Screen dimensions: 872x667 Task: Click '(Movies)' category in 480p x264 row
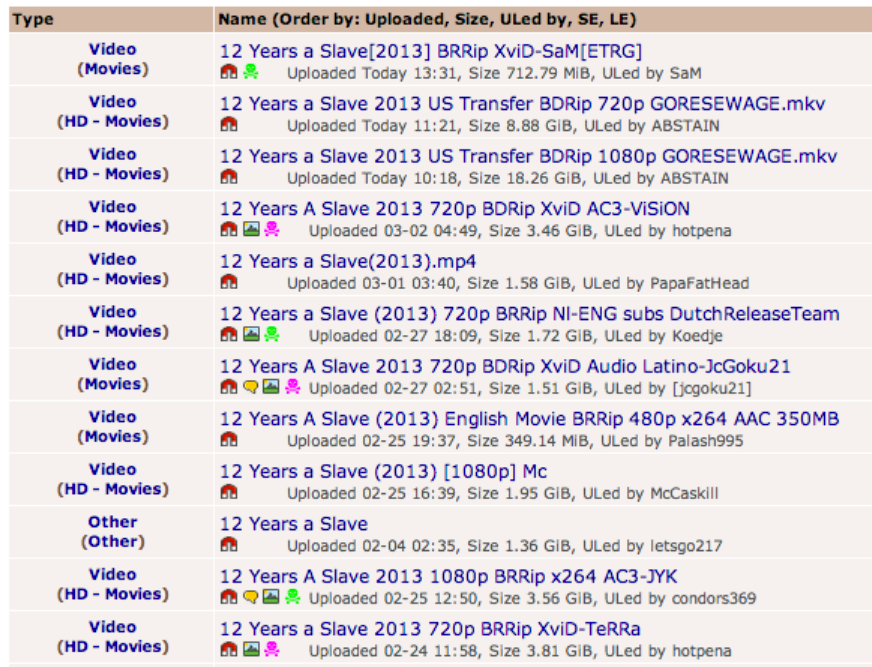point(113,436)
